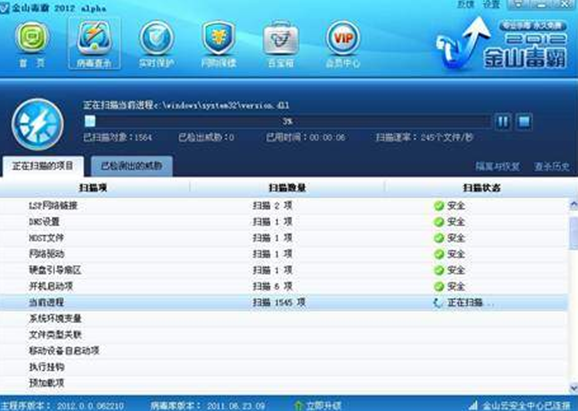Select the 系统环境变量 row
This screenshot has width=578, height=411.
pyautogui.click(x=284, y=318)
